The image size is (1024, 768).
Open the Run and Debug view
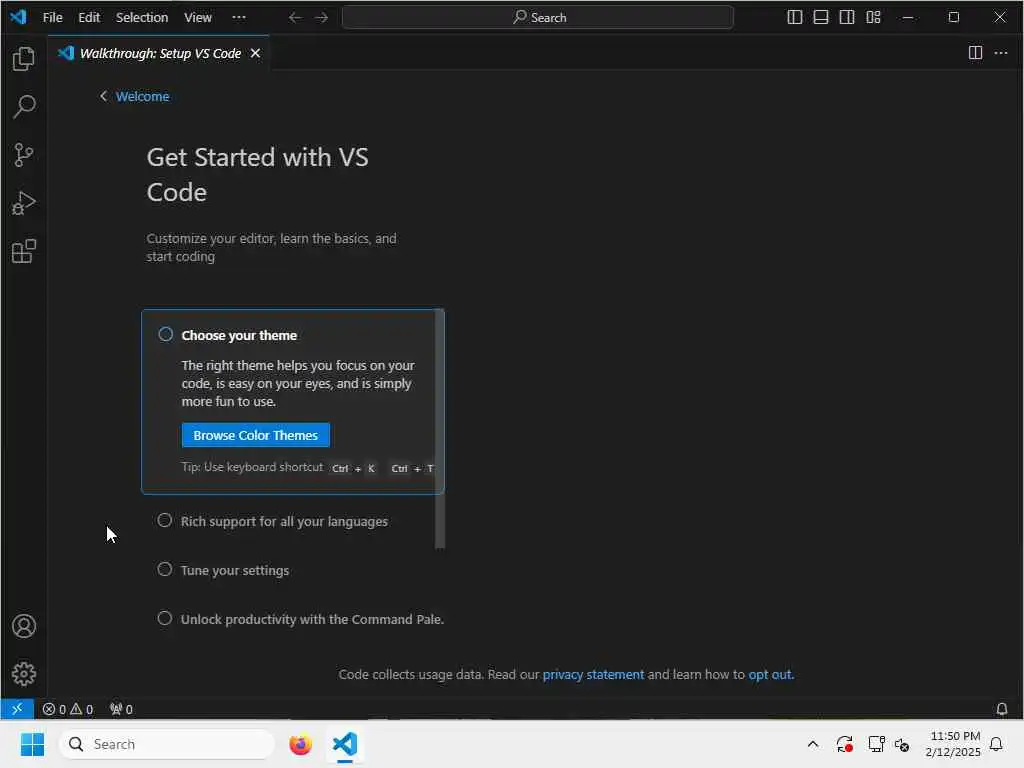(x=24, y=203)
